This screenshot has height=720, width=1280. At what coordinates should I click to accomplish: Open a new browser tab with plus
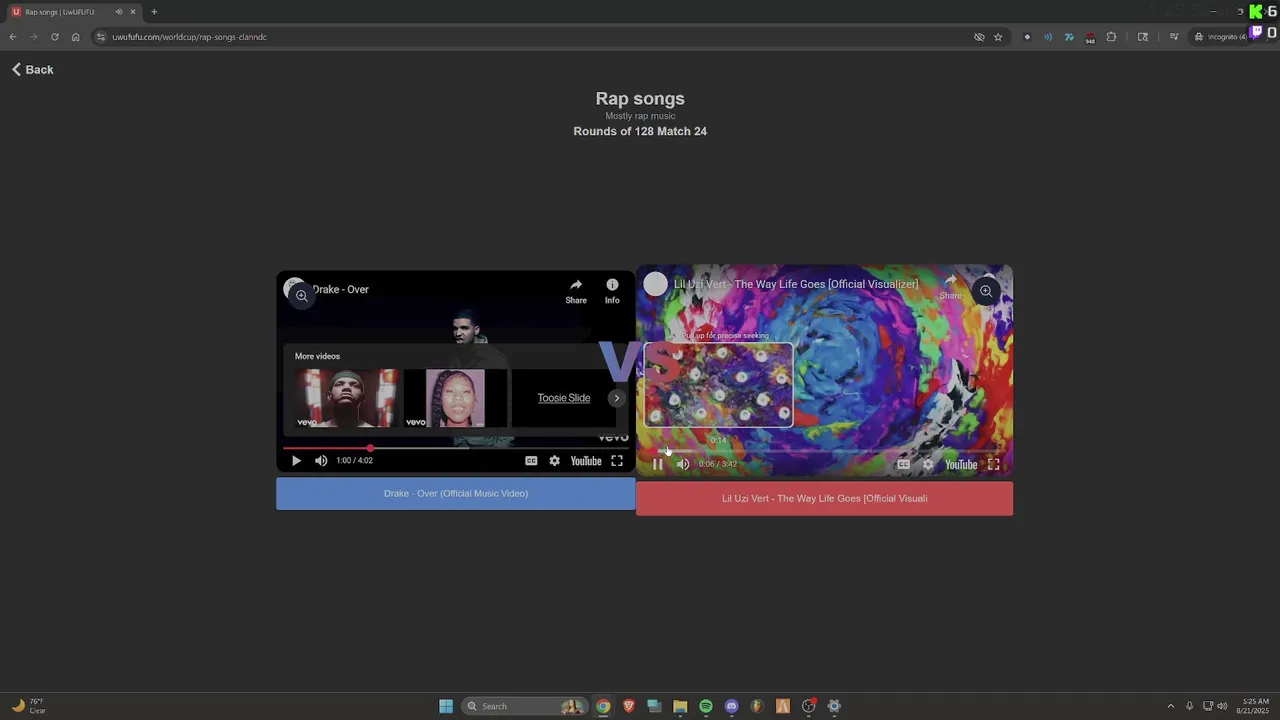[154, 12]
